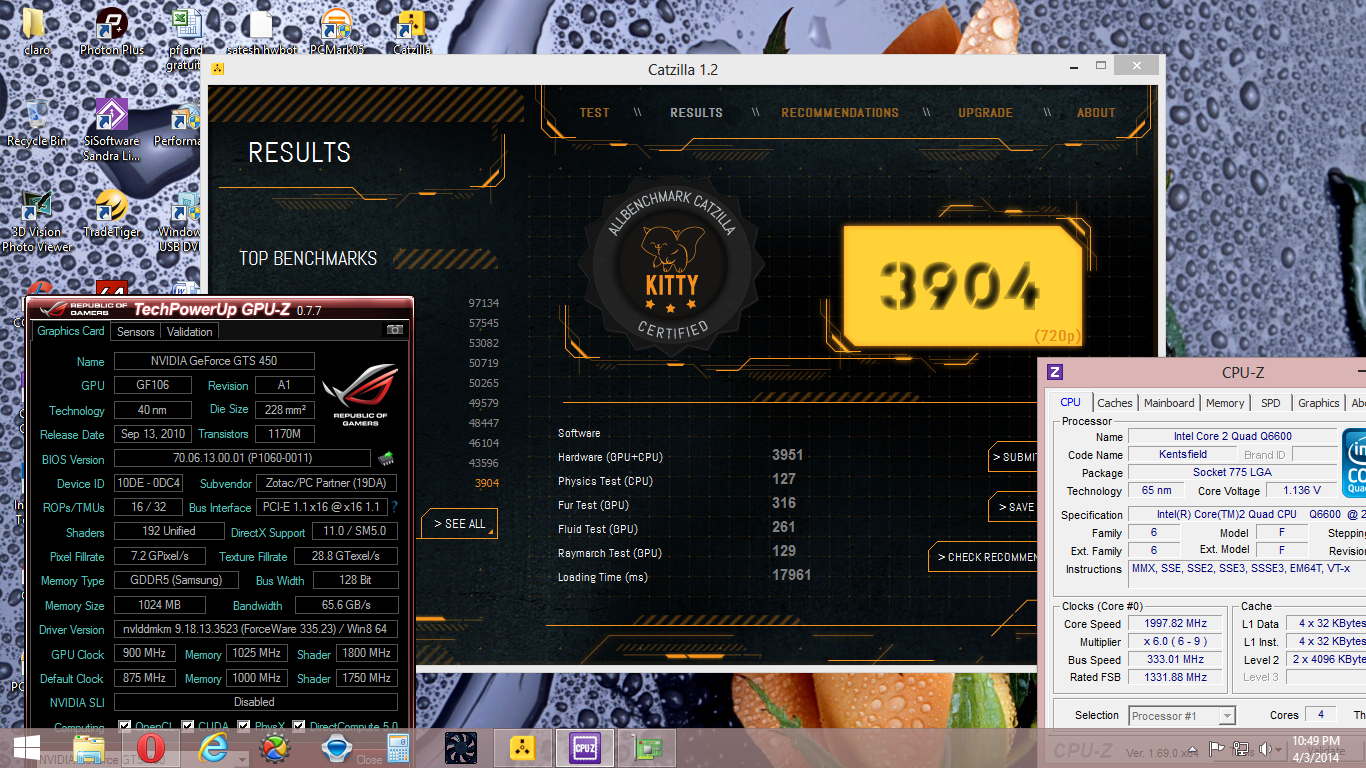Open the satesh hwbot file
Image resolution: width=1366 pixels, height=768 pixels.
261,31
